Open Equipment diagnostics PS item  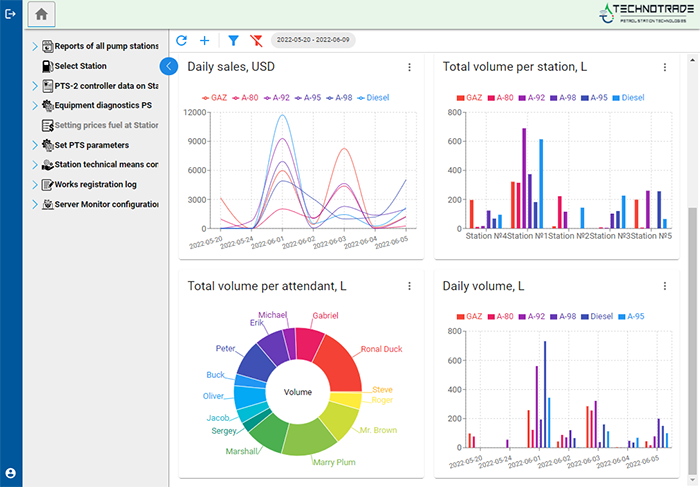point(103,105)
